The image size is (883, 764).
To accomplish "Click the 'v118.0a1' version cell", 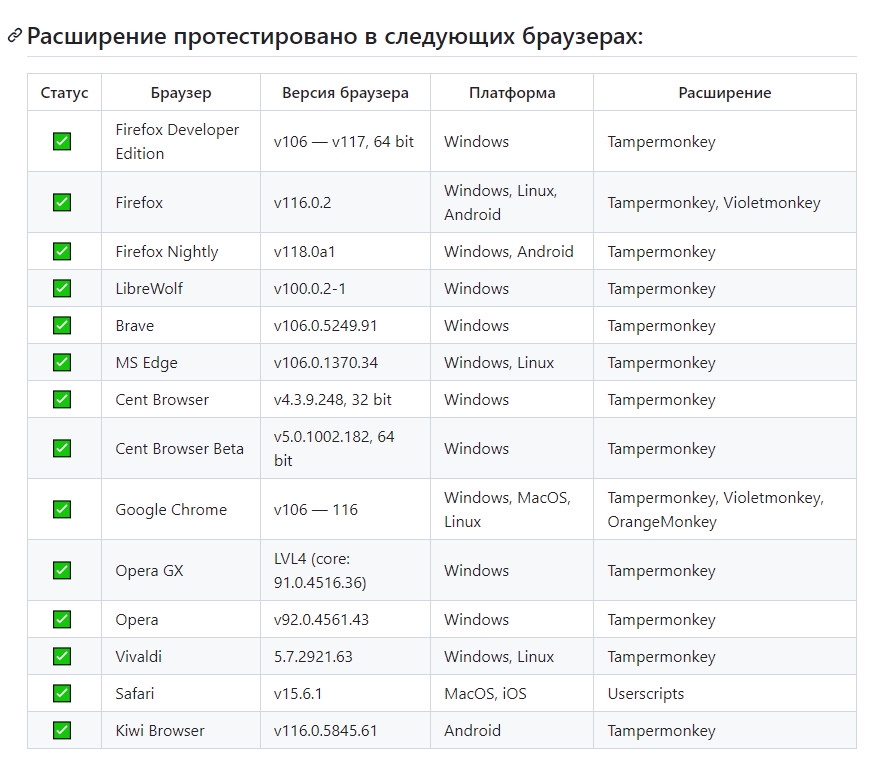I will [x=345, y=251].
